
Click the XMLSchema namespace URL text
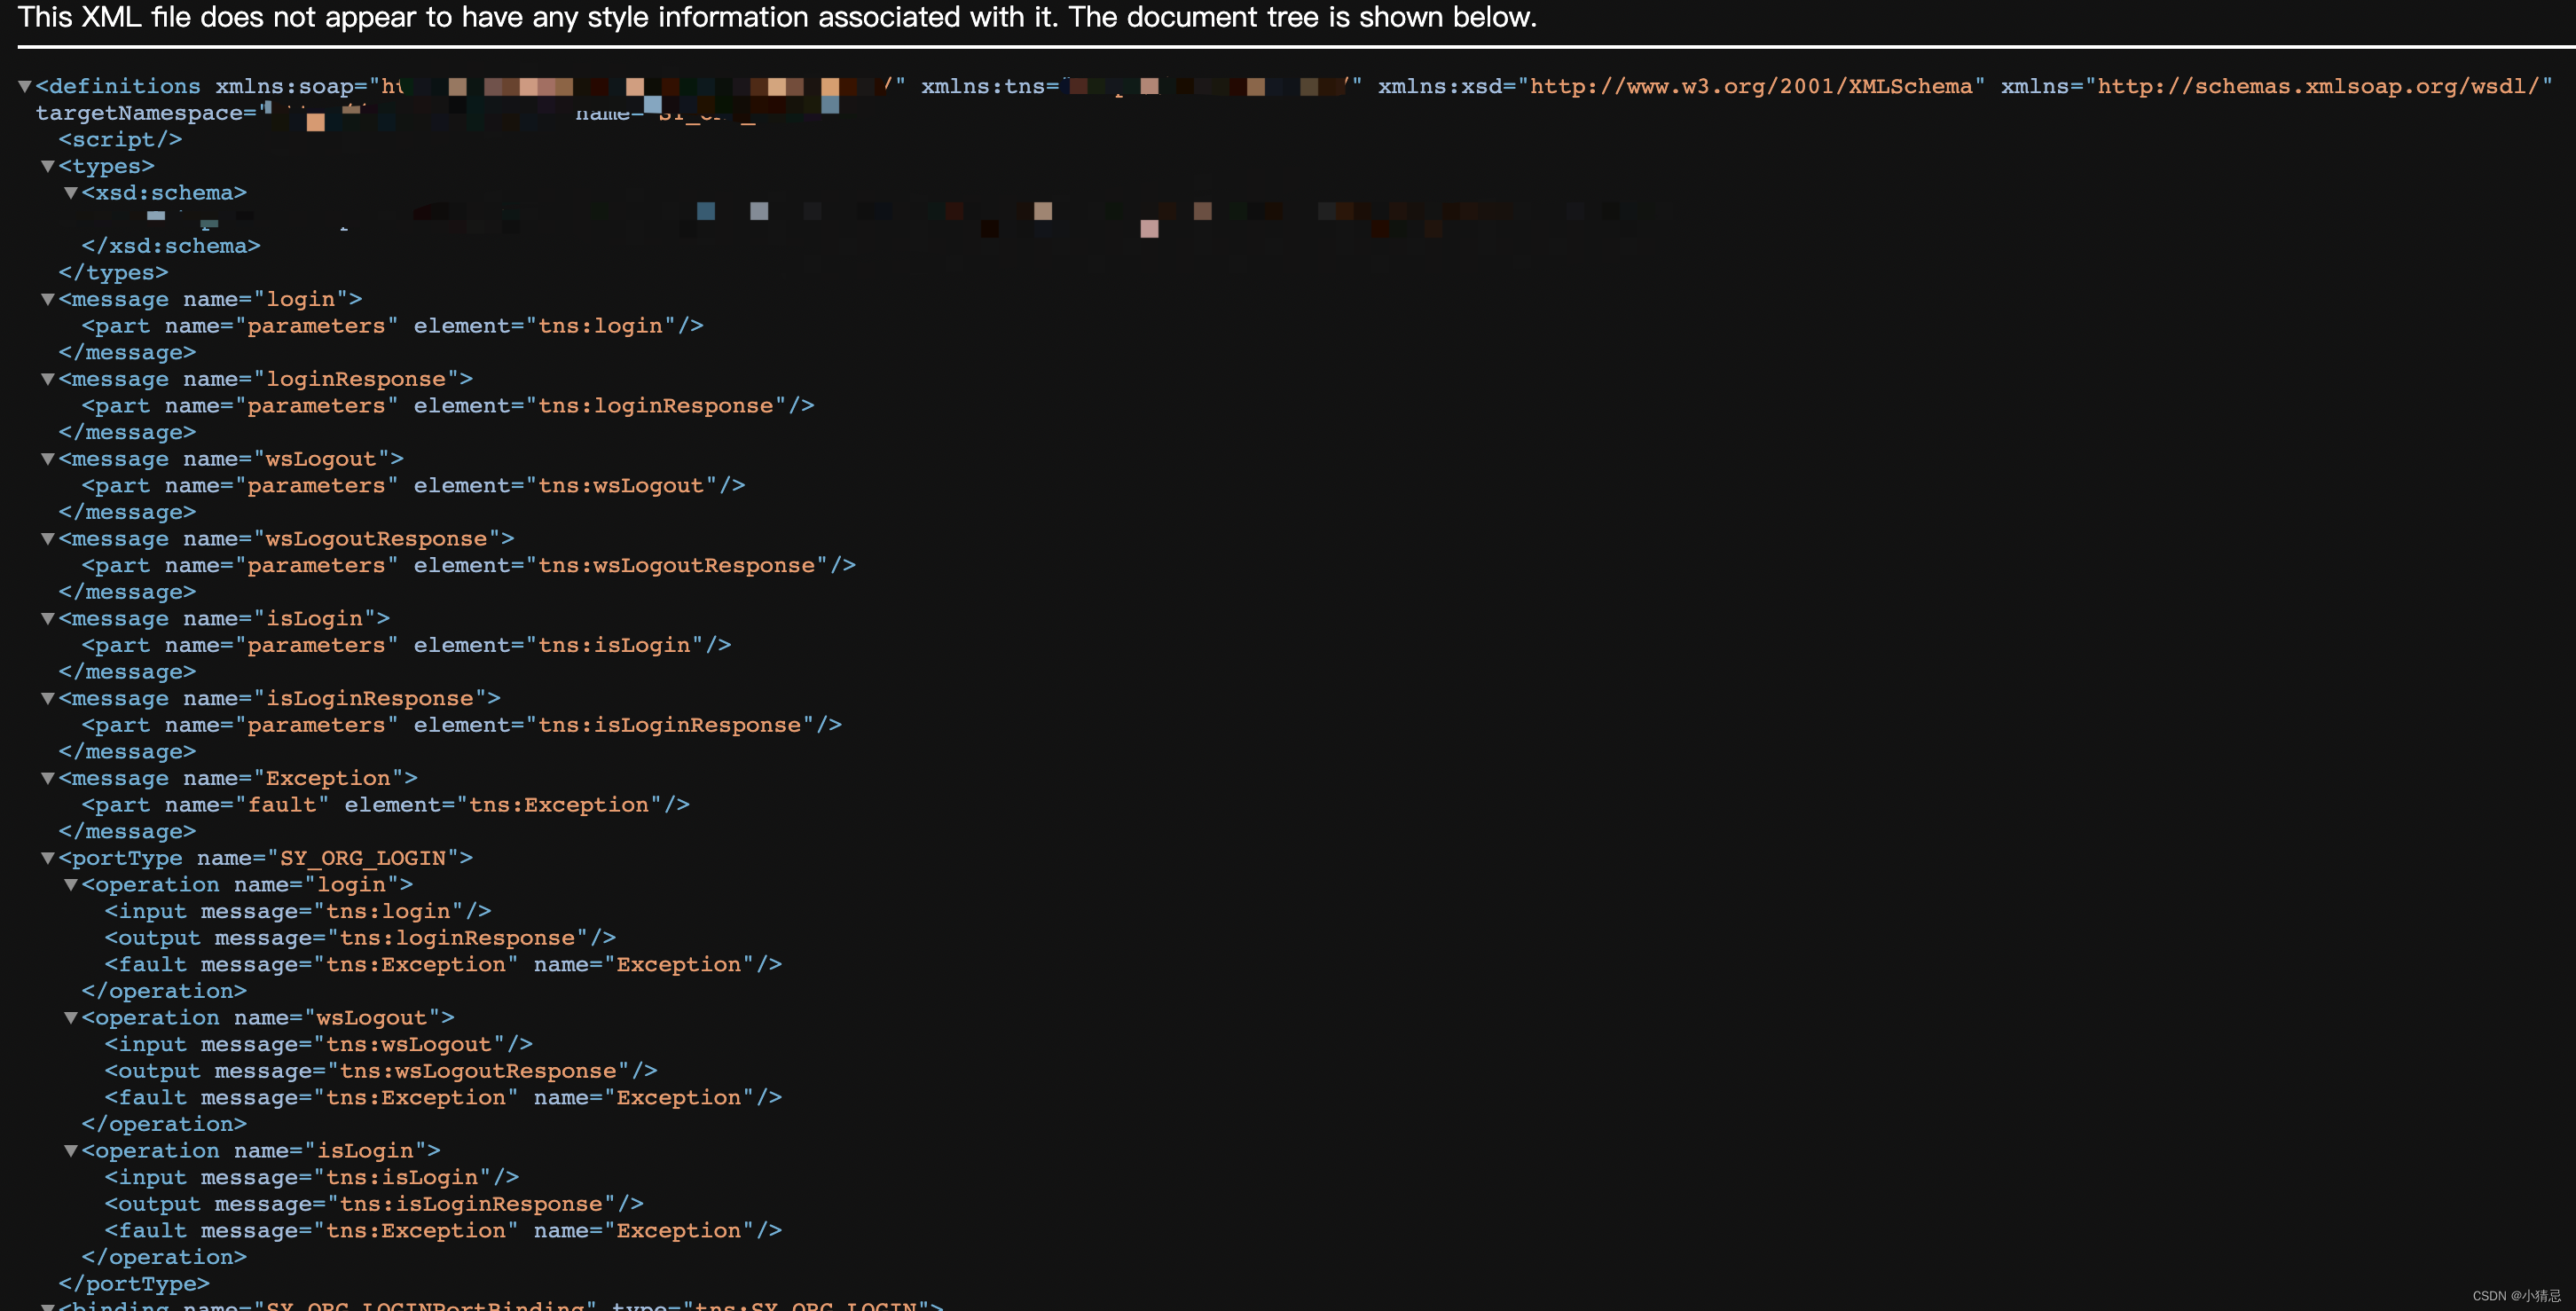[x=1750, y=87]
